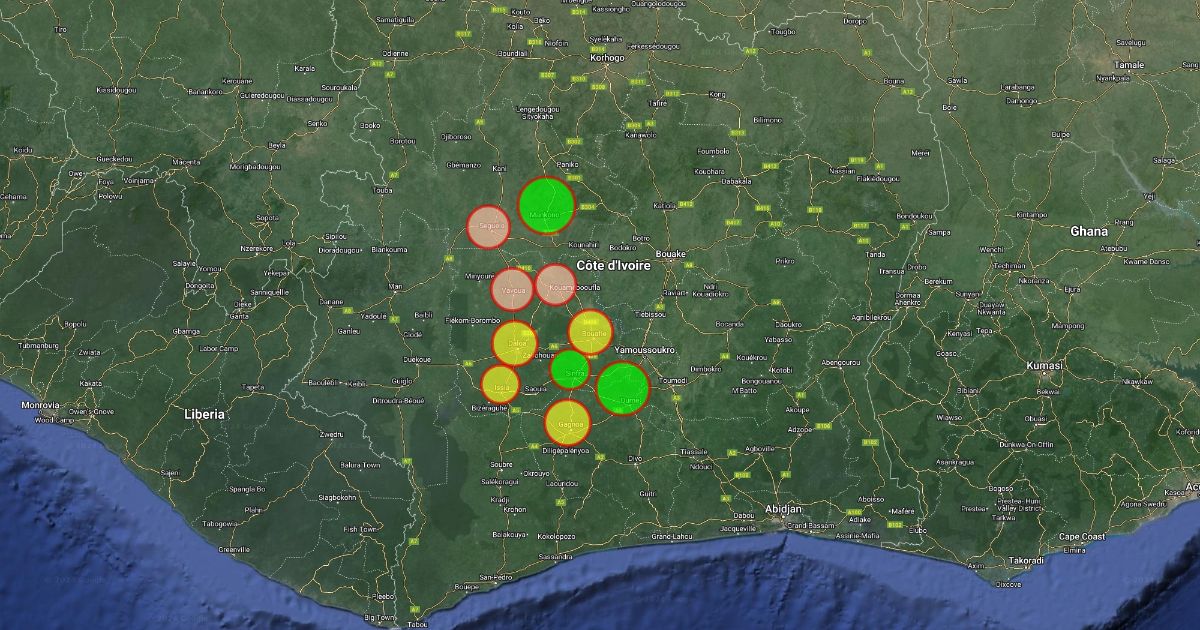Click the Ghana country label
This screenshot has width=1200, height=630.
tap(1089, 231)
